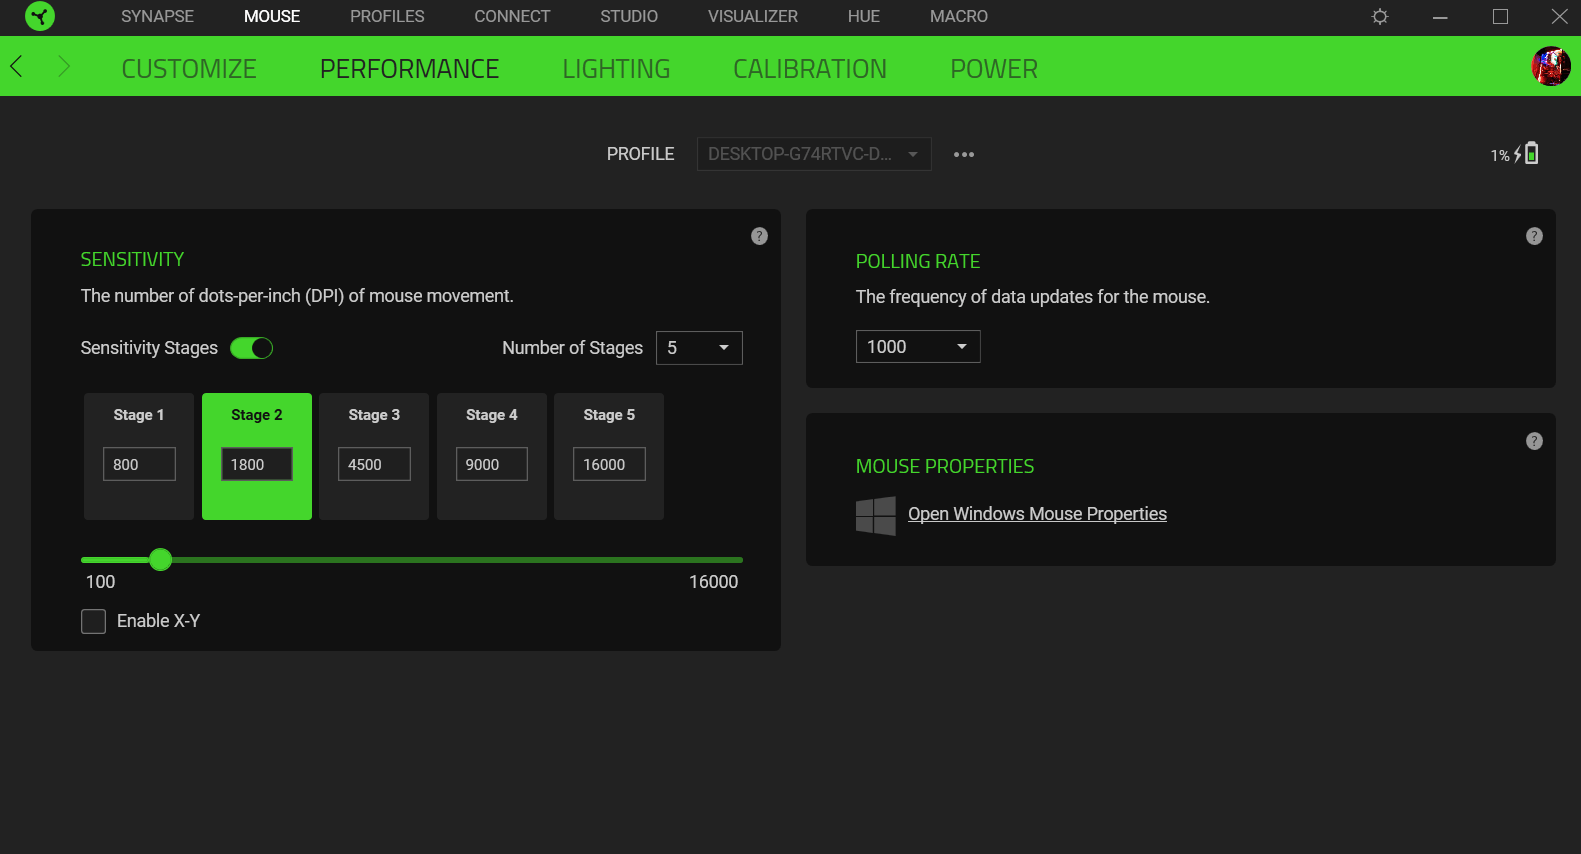Viewport: 1581px width, 854px height.
Task: Open the Macro tab in top menu
Action: tap(958, 16)
